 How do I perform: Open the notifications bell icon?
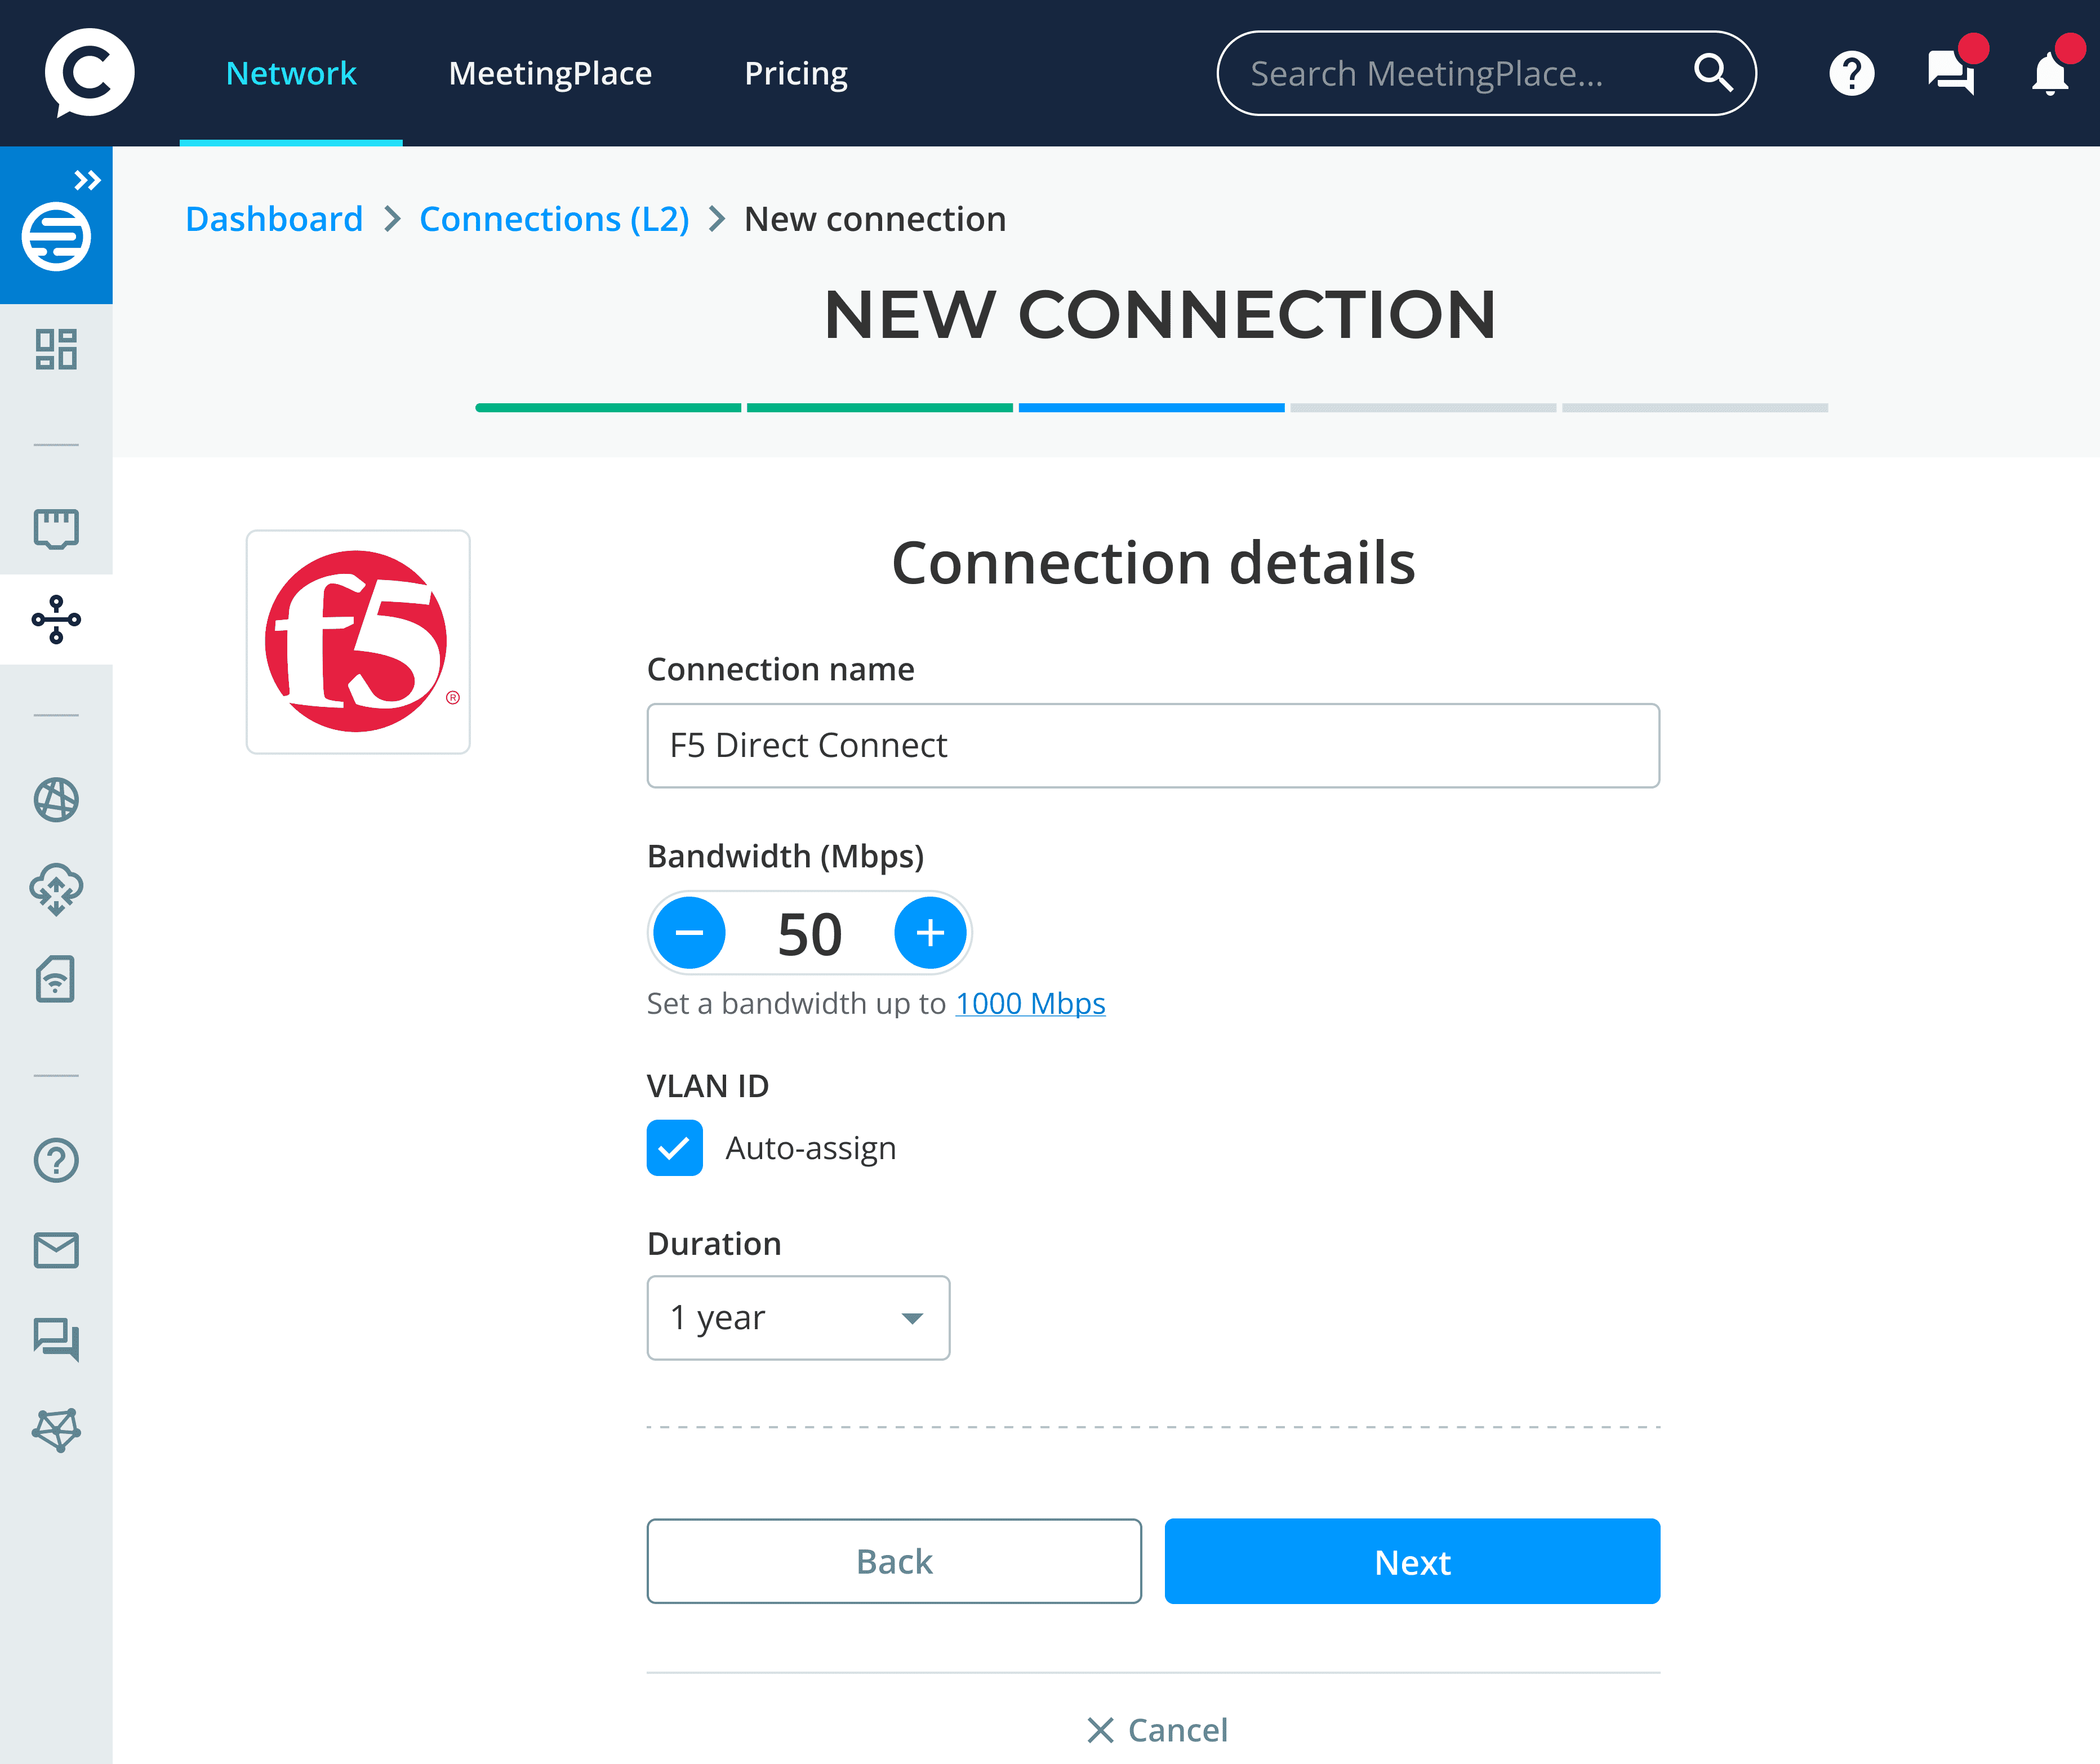(2050, 74)
